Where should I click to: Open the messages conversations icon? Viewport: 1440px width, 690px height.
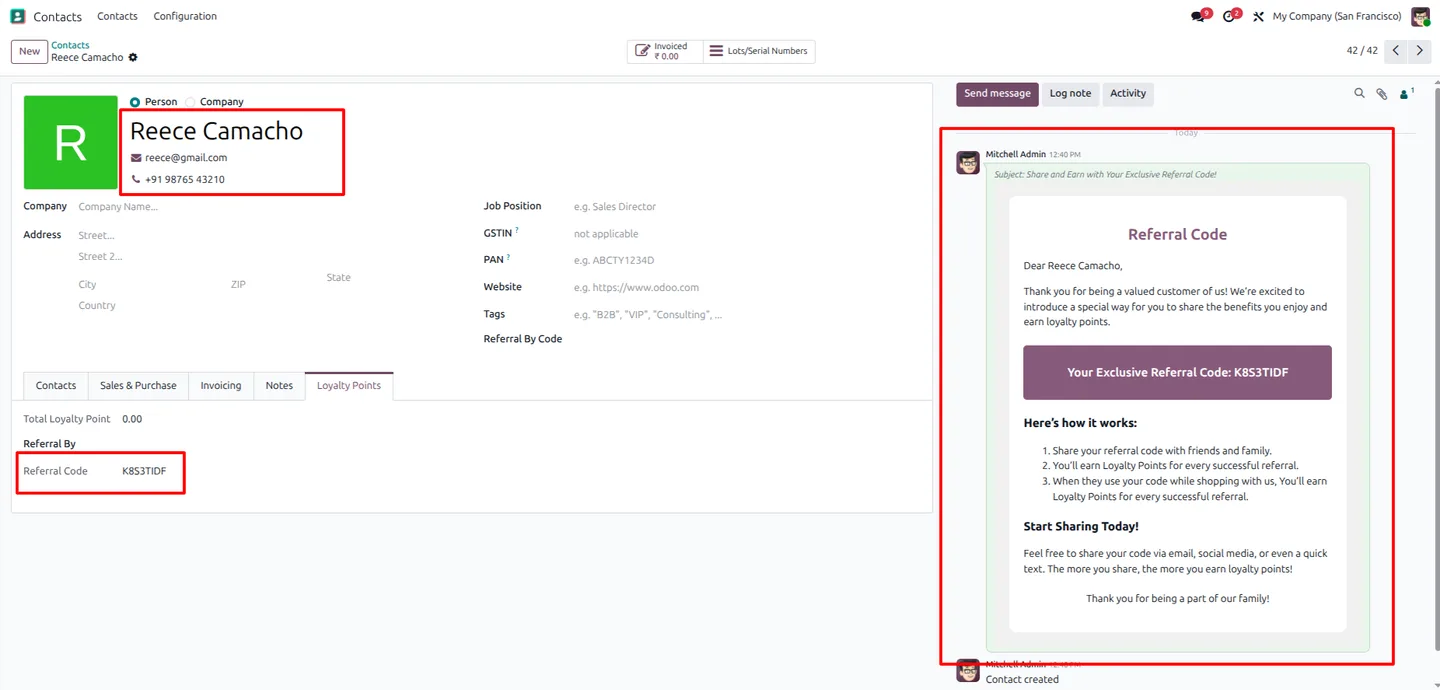1199,16
